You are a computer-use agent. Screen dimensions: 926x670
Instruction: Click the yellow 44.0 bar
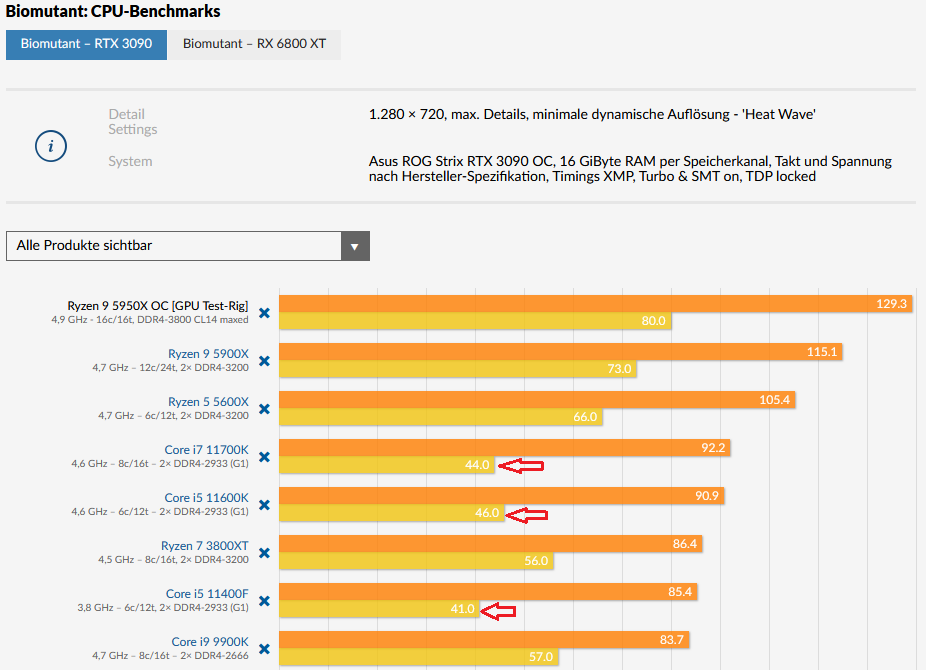[x=387, y=465]
